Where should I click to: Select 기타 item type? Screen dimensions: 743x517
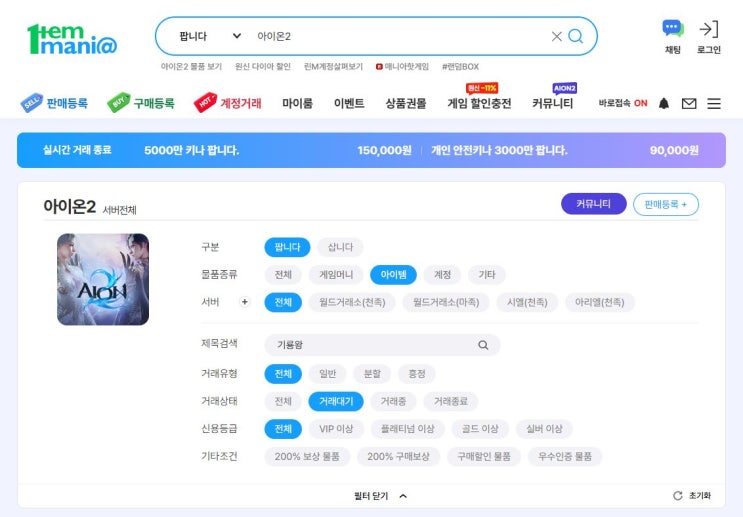coord(487,274)
